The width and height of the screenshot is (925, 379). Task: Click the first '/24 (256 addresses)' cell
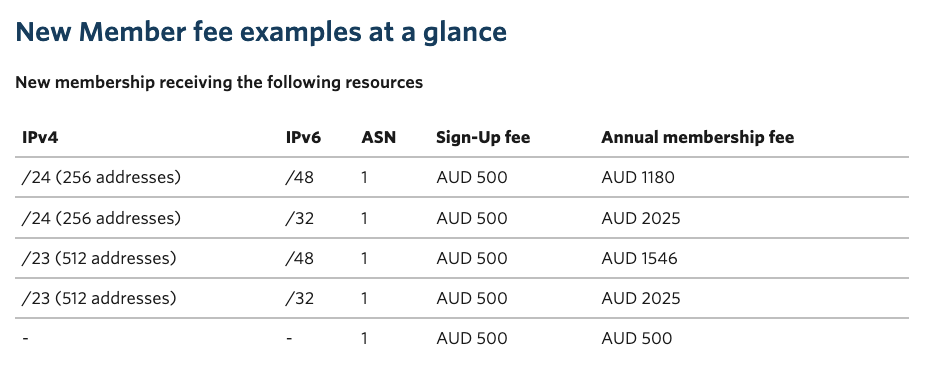pyautogui.click(x=101, y=177)
